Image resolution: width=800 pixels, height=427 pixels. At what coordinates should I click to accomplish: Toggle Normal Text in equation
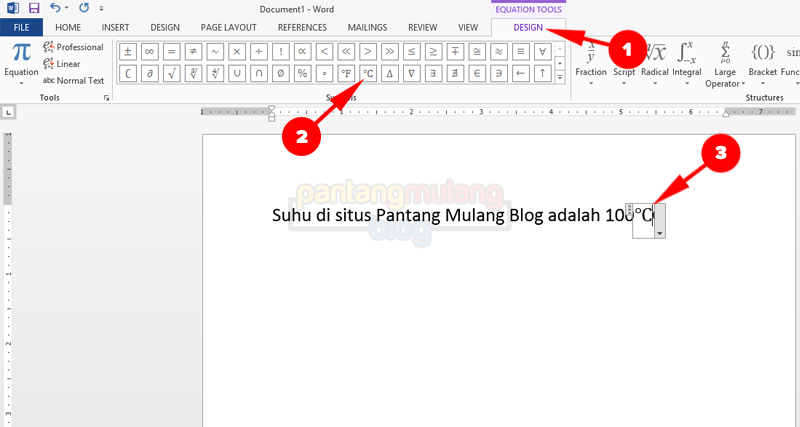click(73, 81)
